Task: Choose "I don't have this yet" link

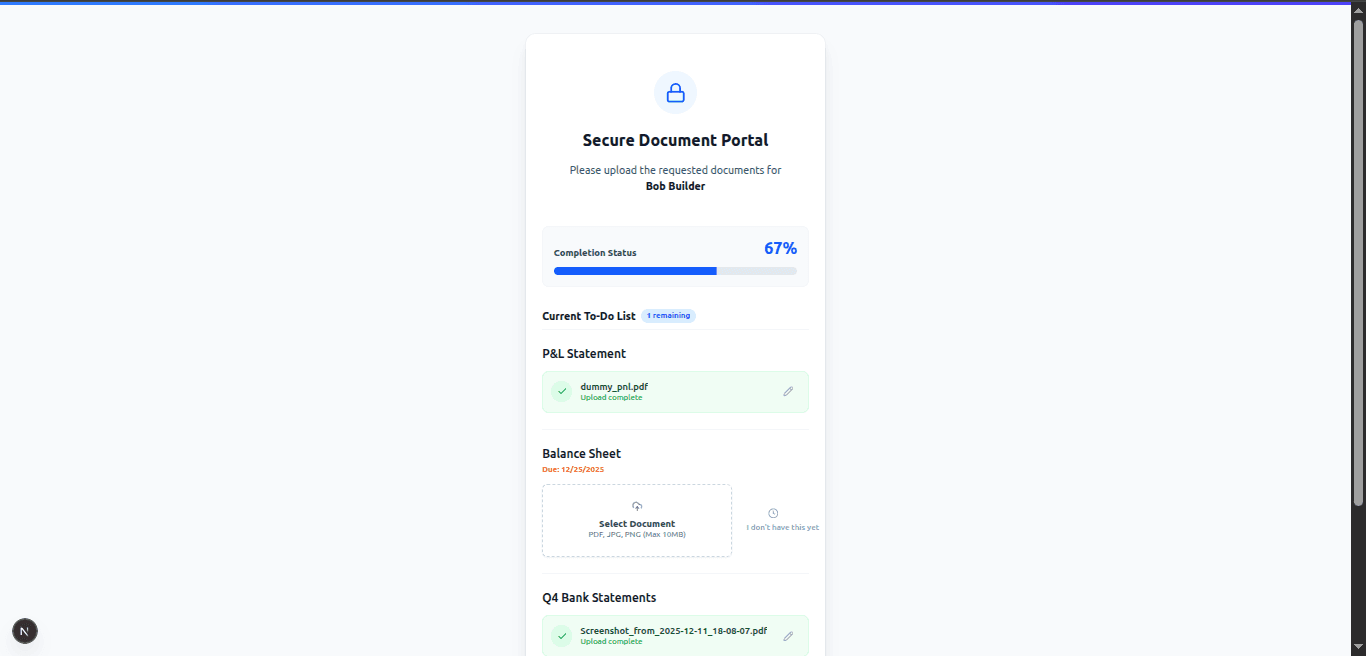Action: [x=782, y=527]
